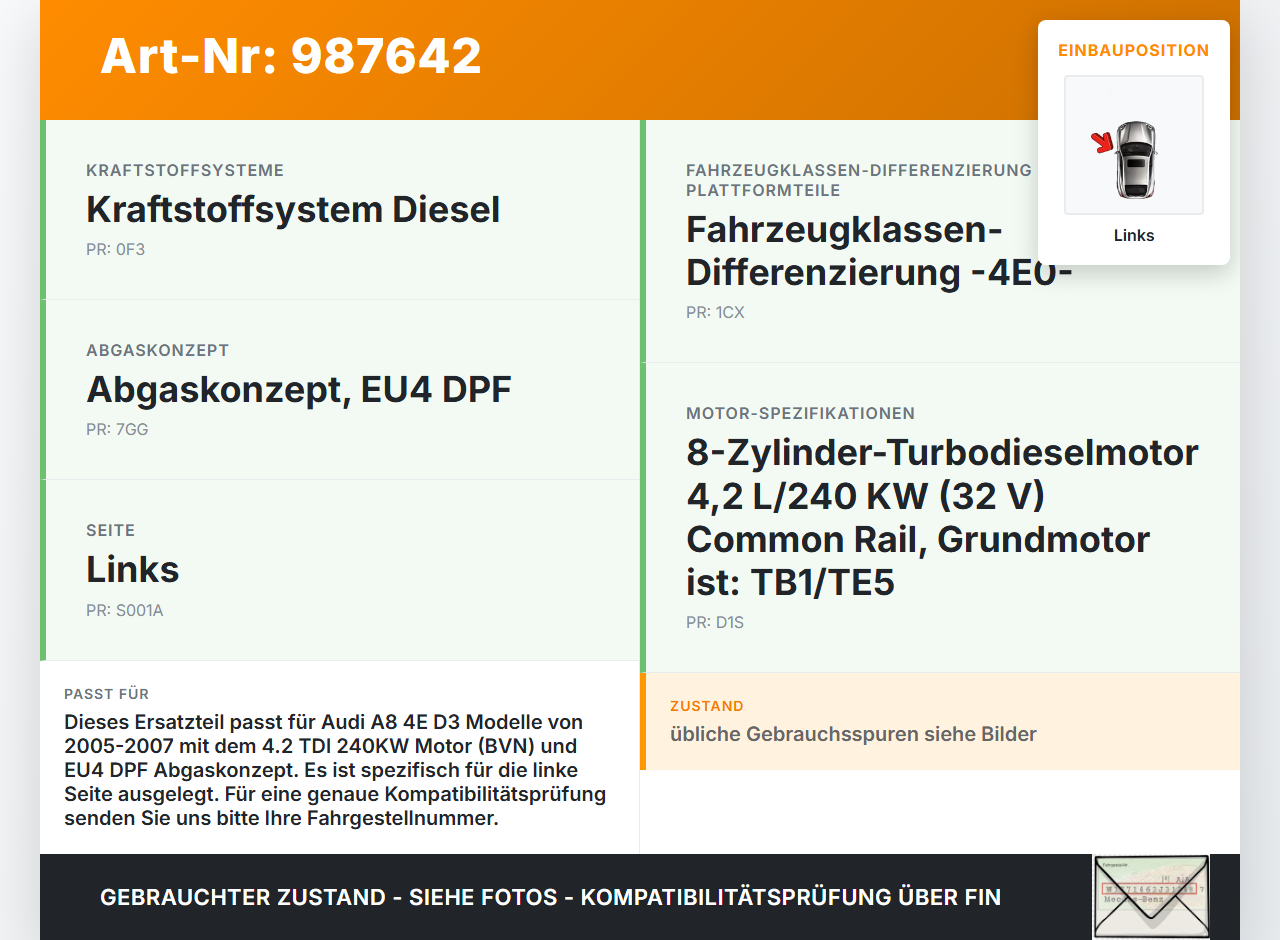
Task: Select the orange header banner
Action: tap(640, 60)
